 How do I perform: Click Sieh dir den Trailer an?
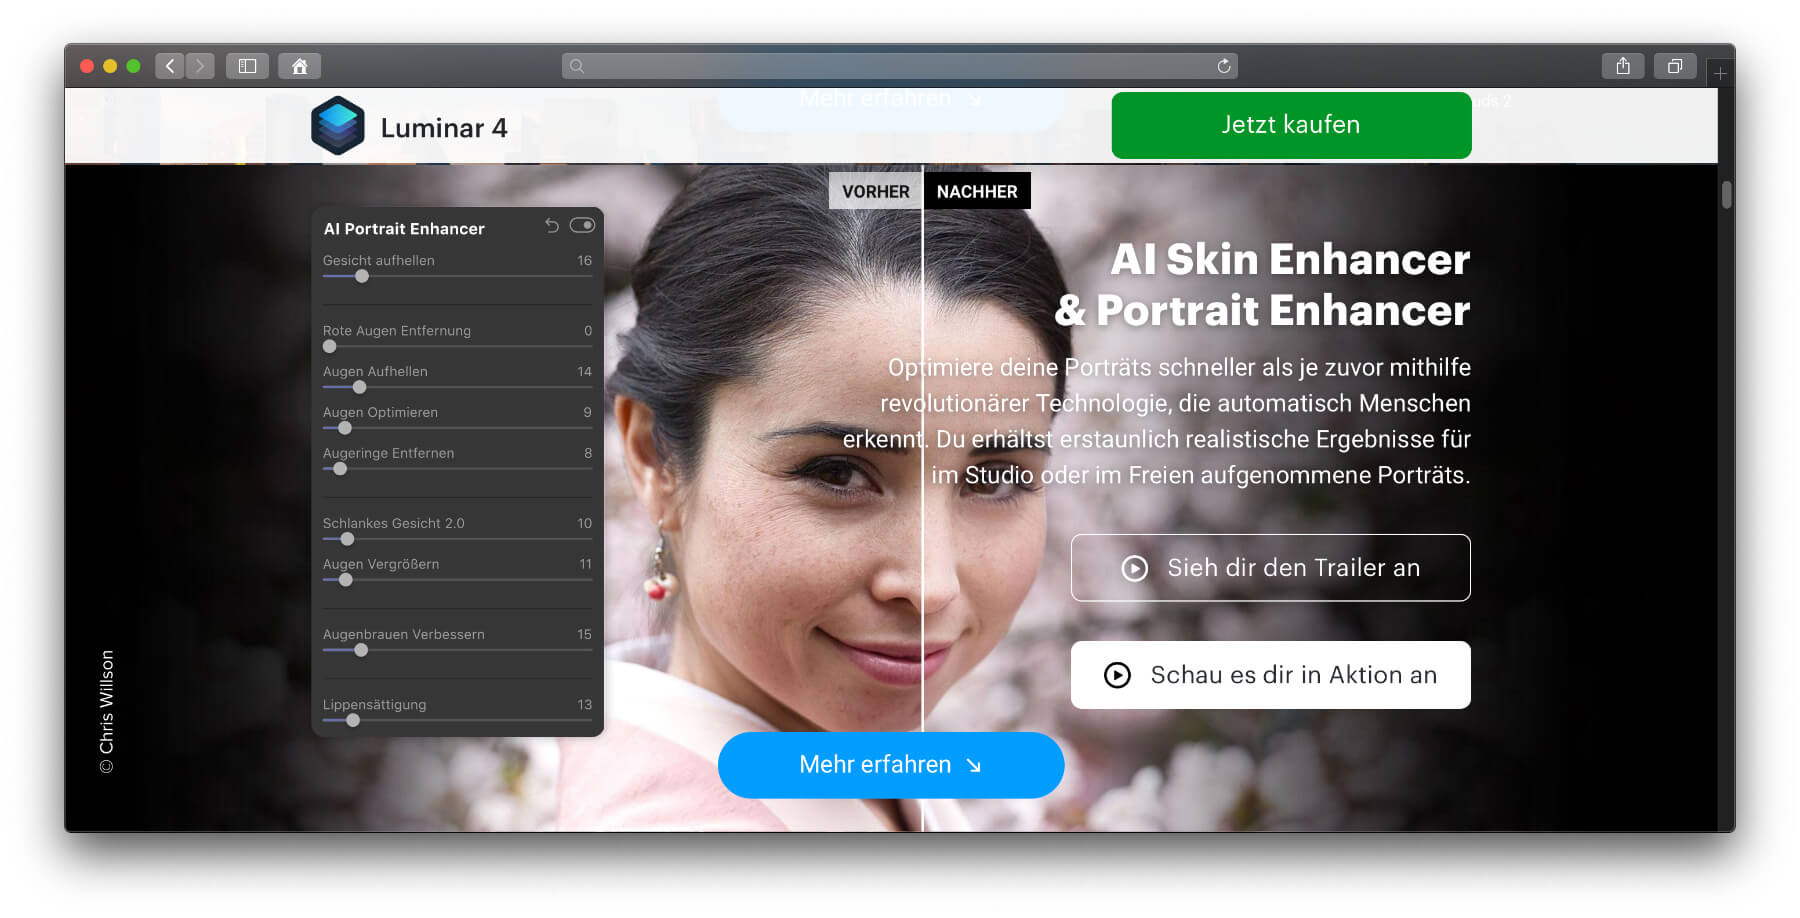[x=1270, y=568]
